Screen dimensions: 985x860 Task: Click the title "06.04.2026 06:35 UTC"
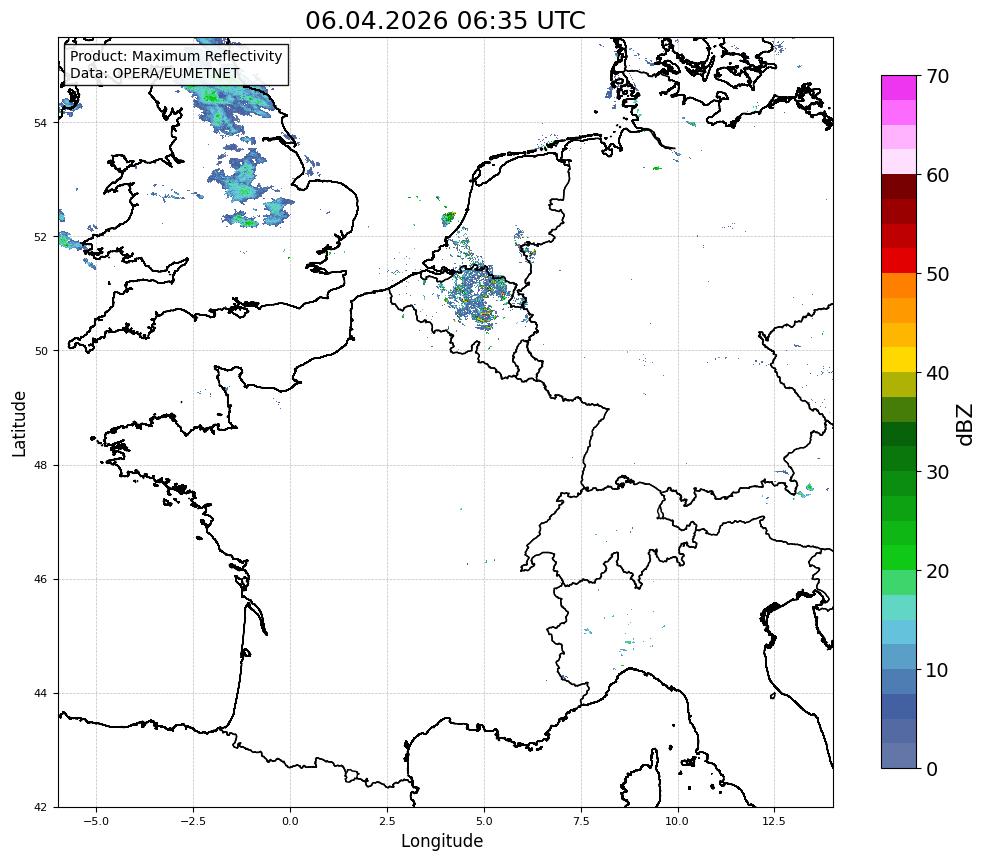pyautogui.click(x=445, y=20)
